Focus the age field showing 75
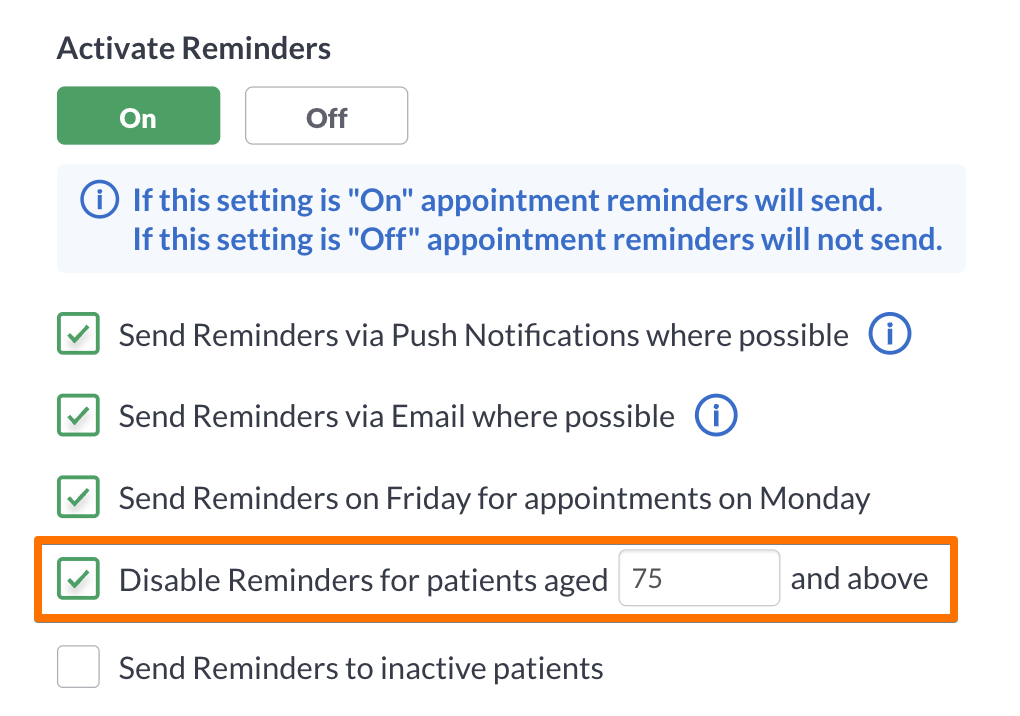 click(699, 578)
